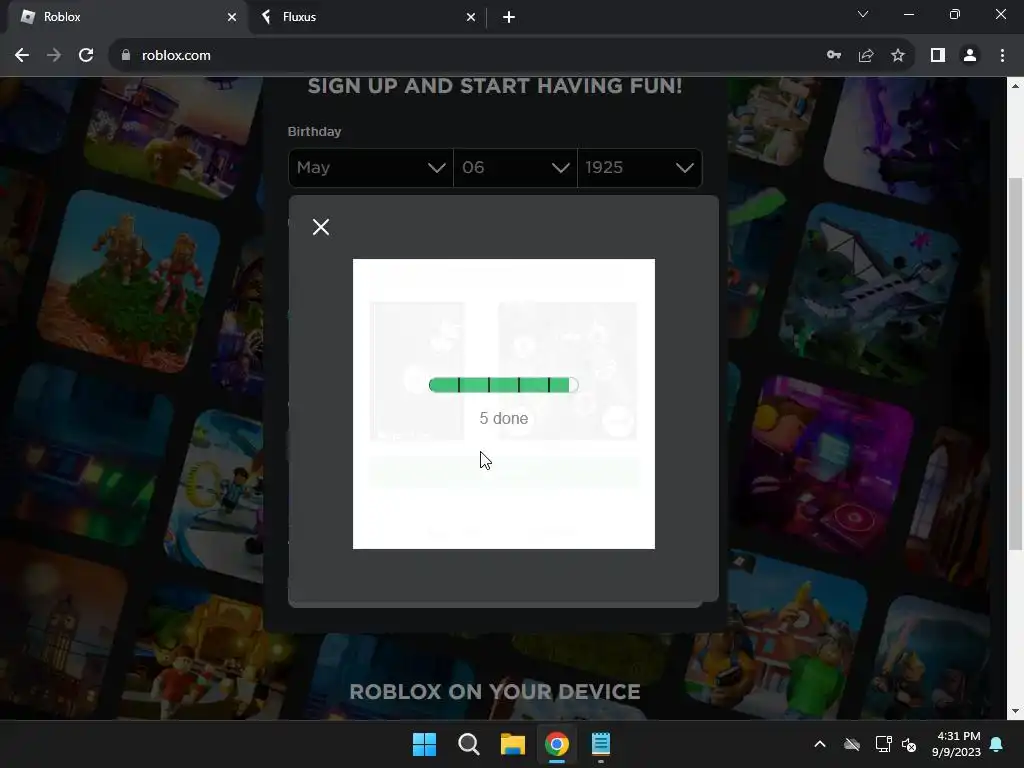Viewport: 1024px width, 768px height.
Task: Restore down the Chrome window
Action: 955,14
